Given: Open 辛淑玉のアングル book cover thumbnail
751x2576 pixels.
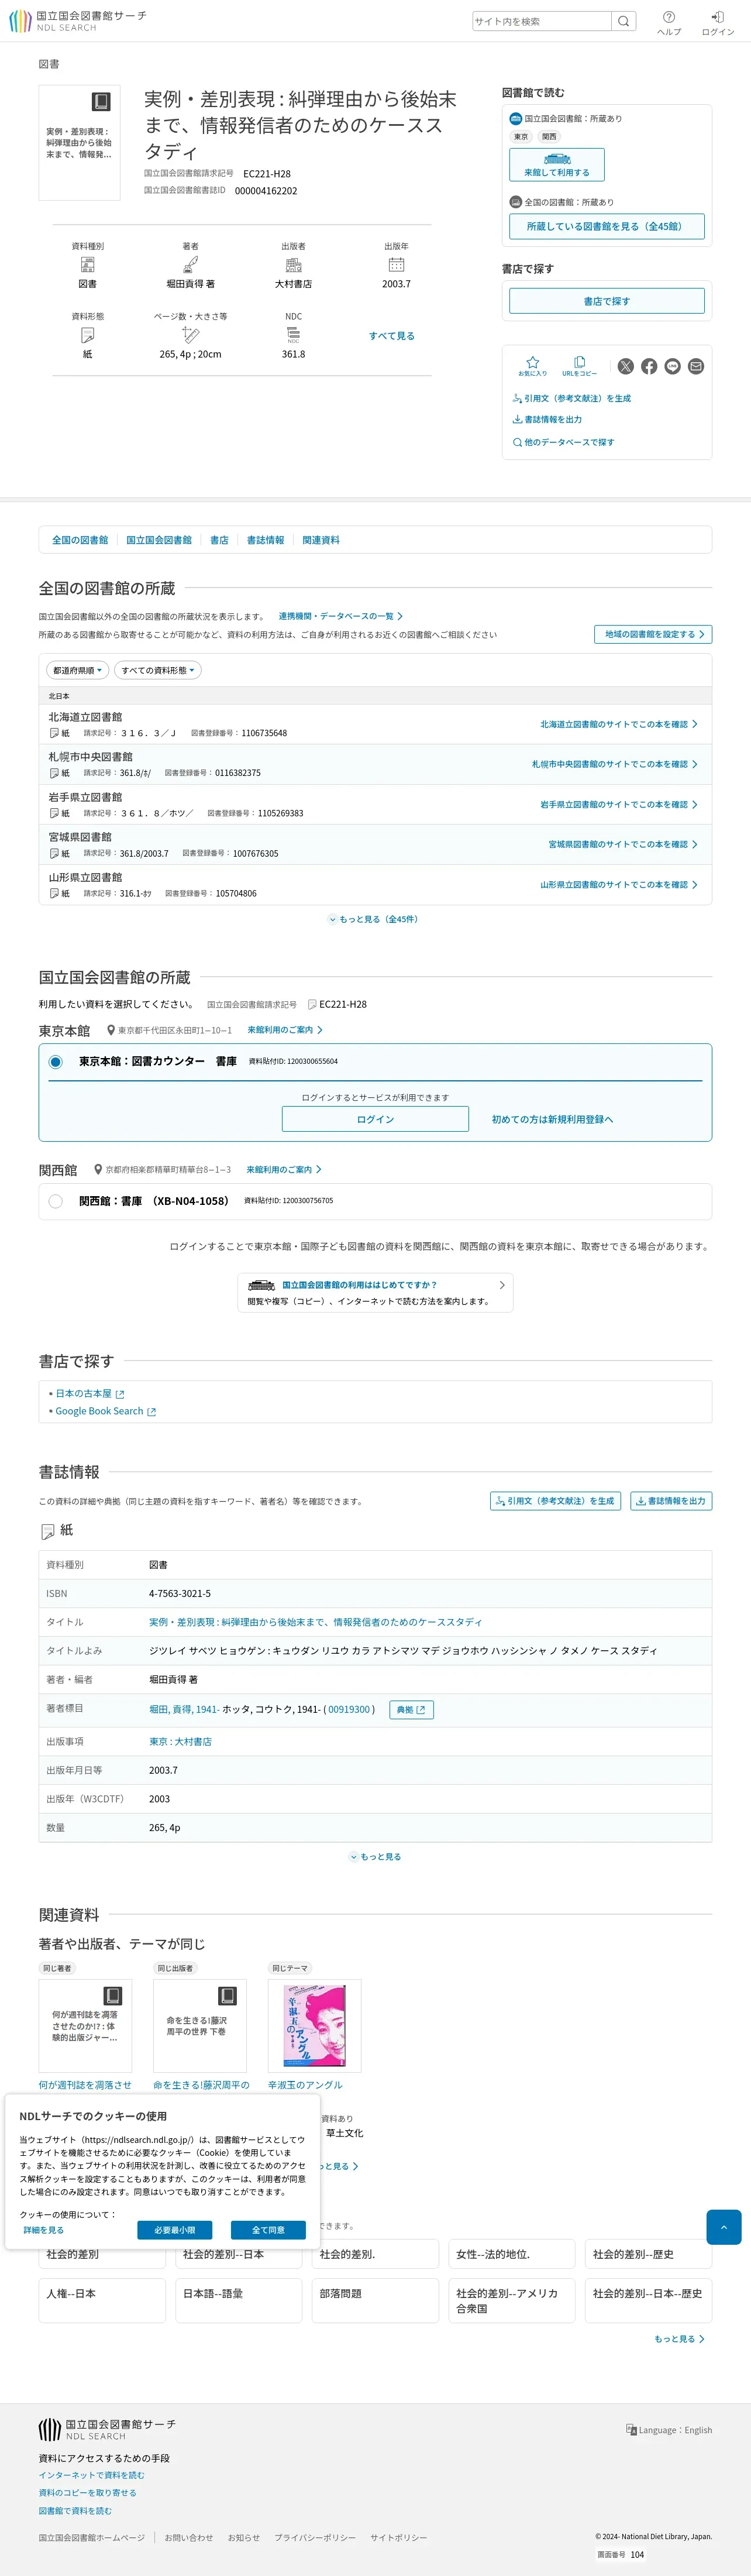Looking at the screenshot, I should (314, 2026).
